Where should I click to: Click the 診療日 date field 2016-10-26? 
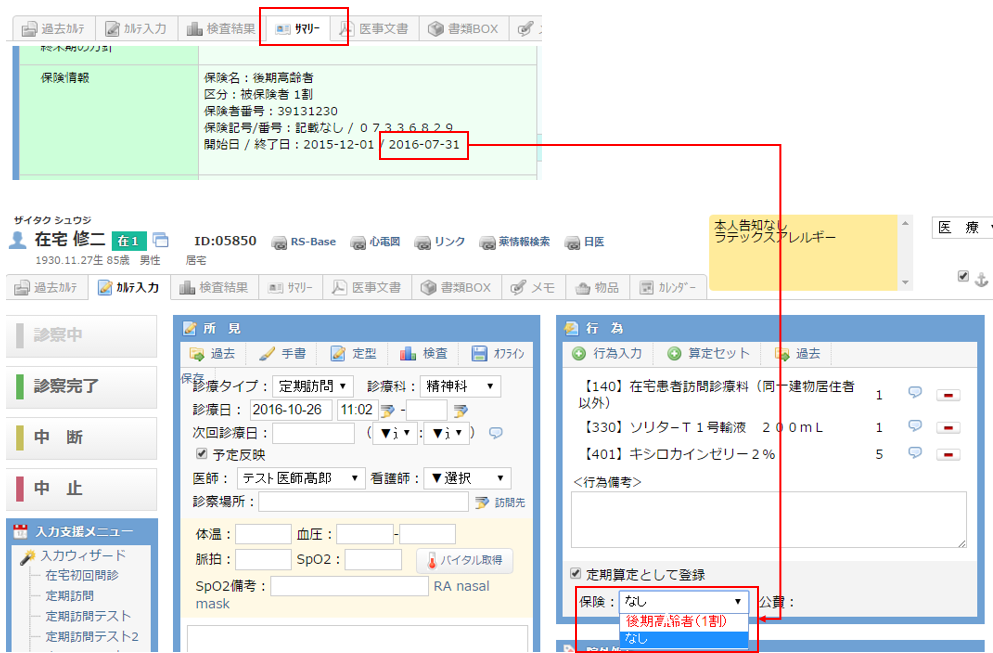coord(291,410)
